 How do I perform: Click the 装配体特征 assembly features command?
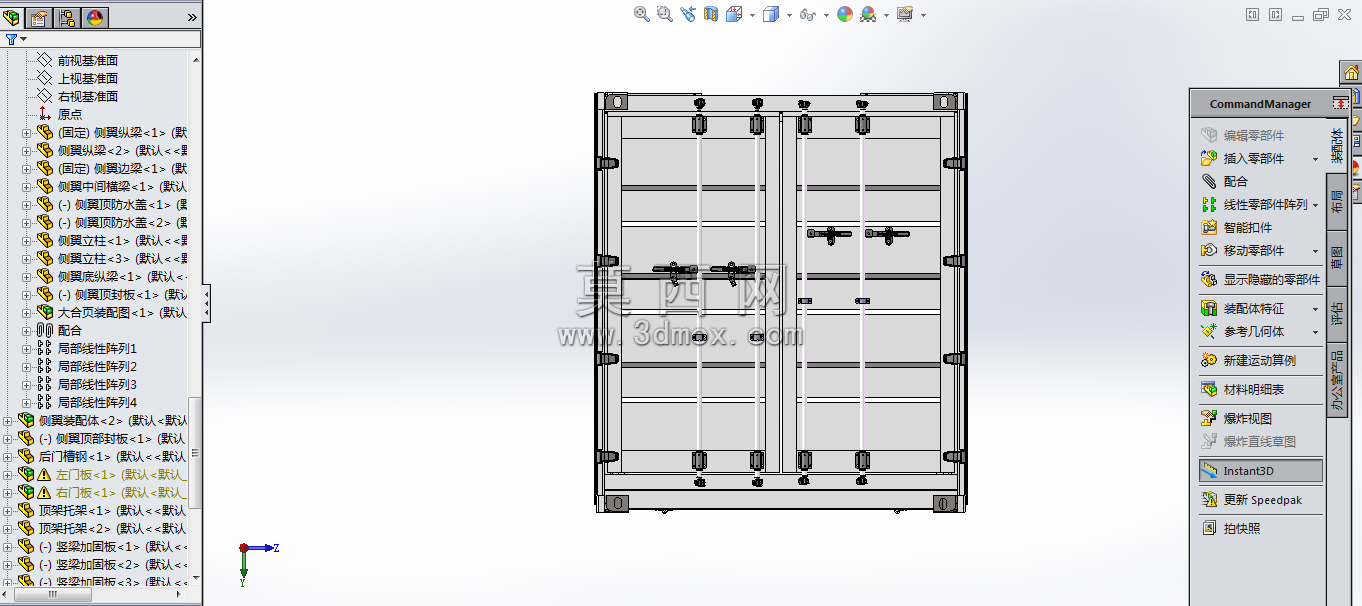tap(1243, 308)
